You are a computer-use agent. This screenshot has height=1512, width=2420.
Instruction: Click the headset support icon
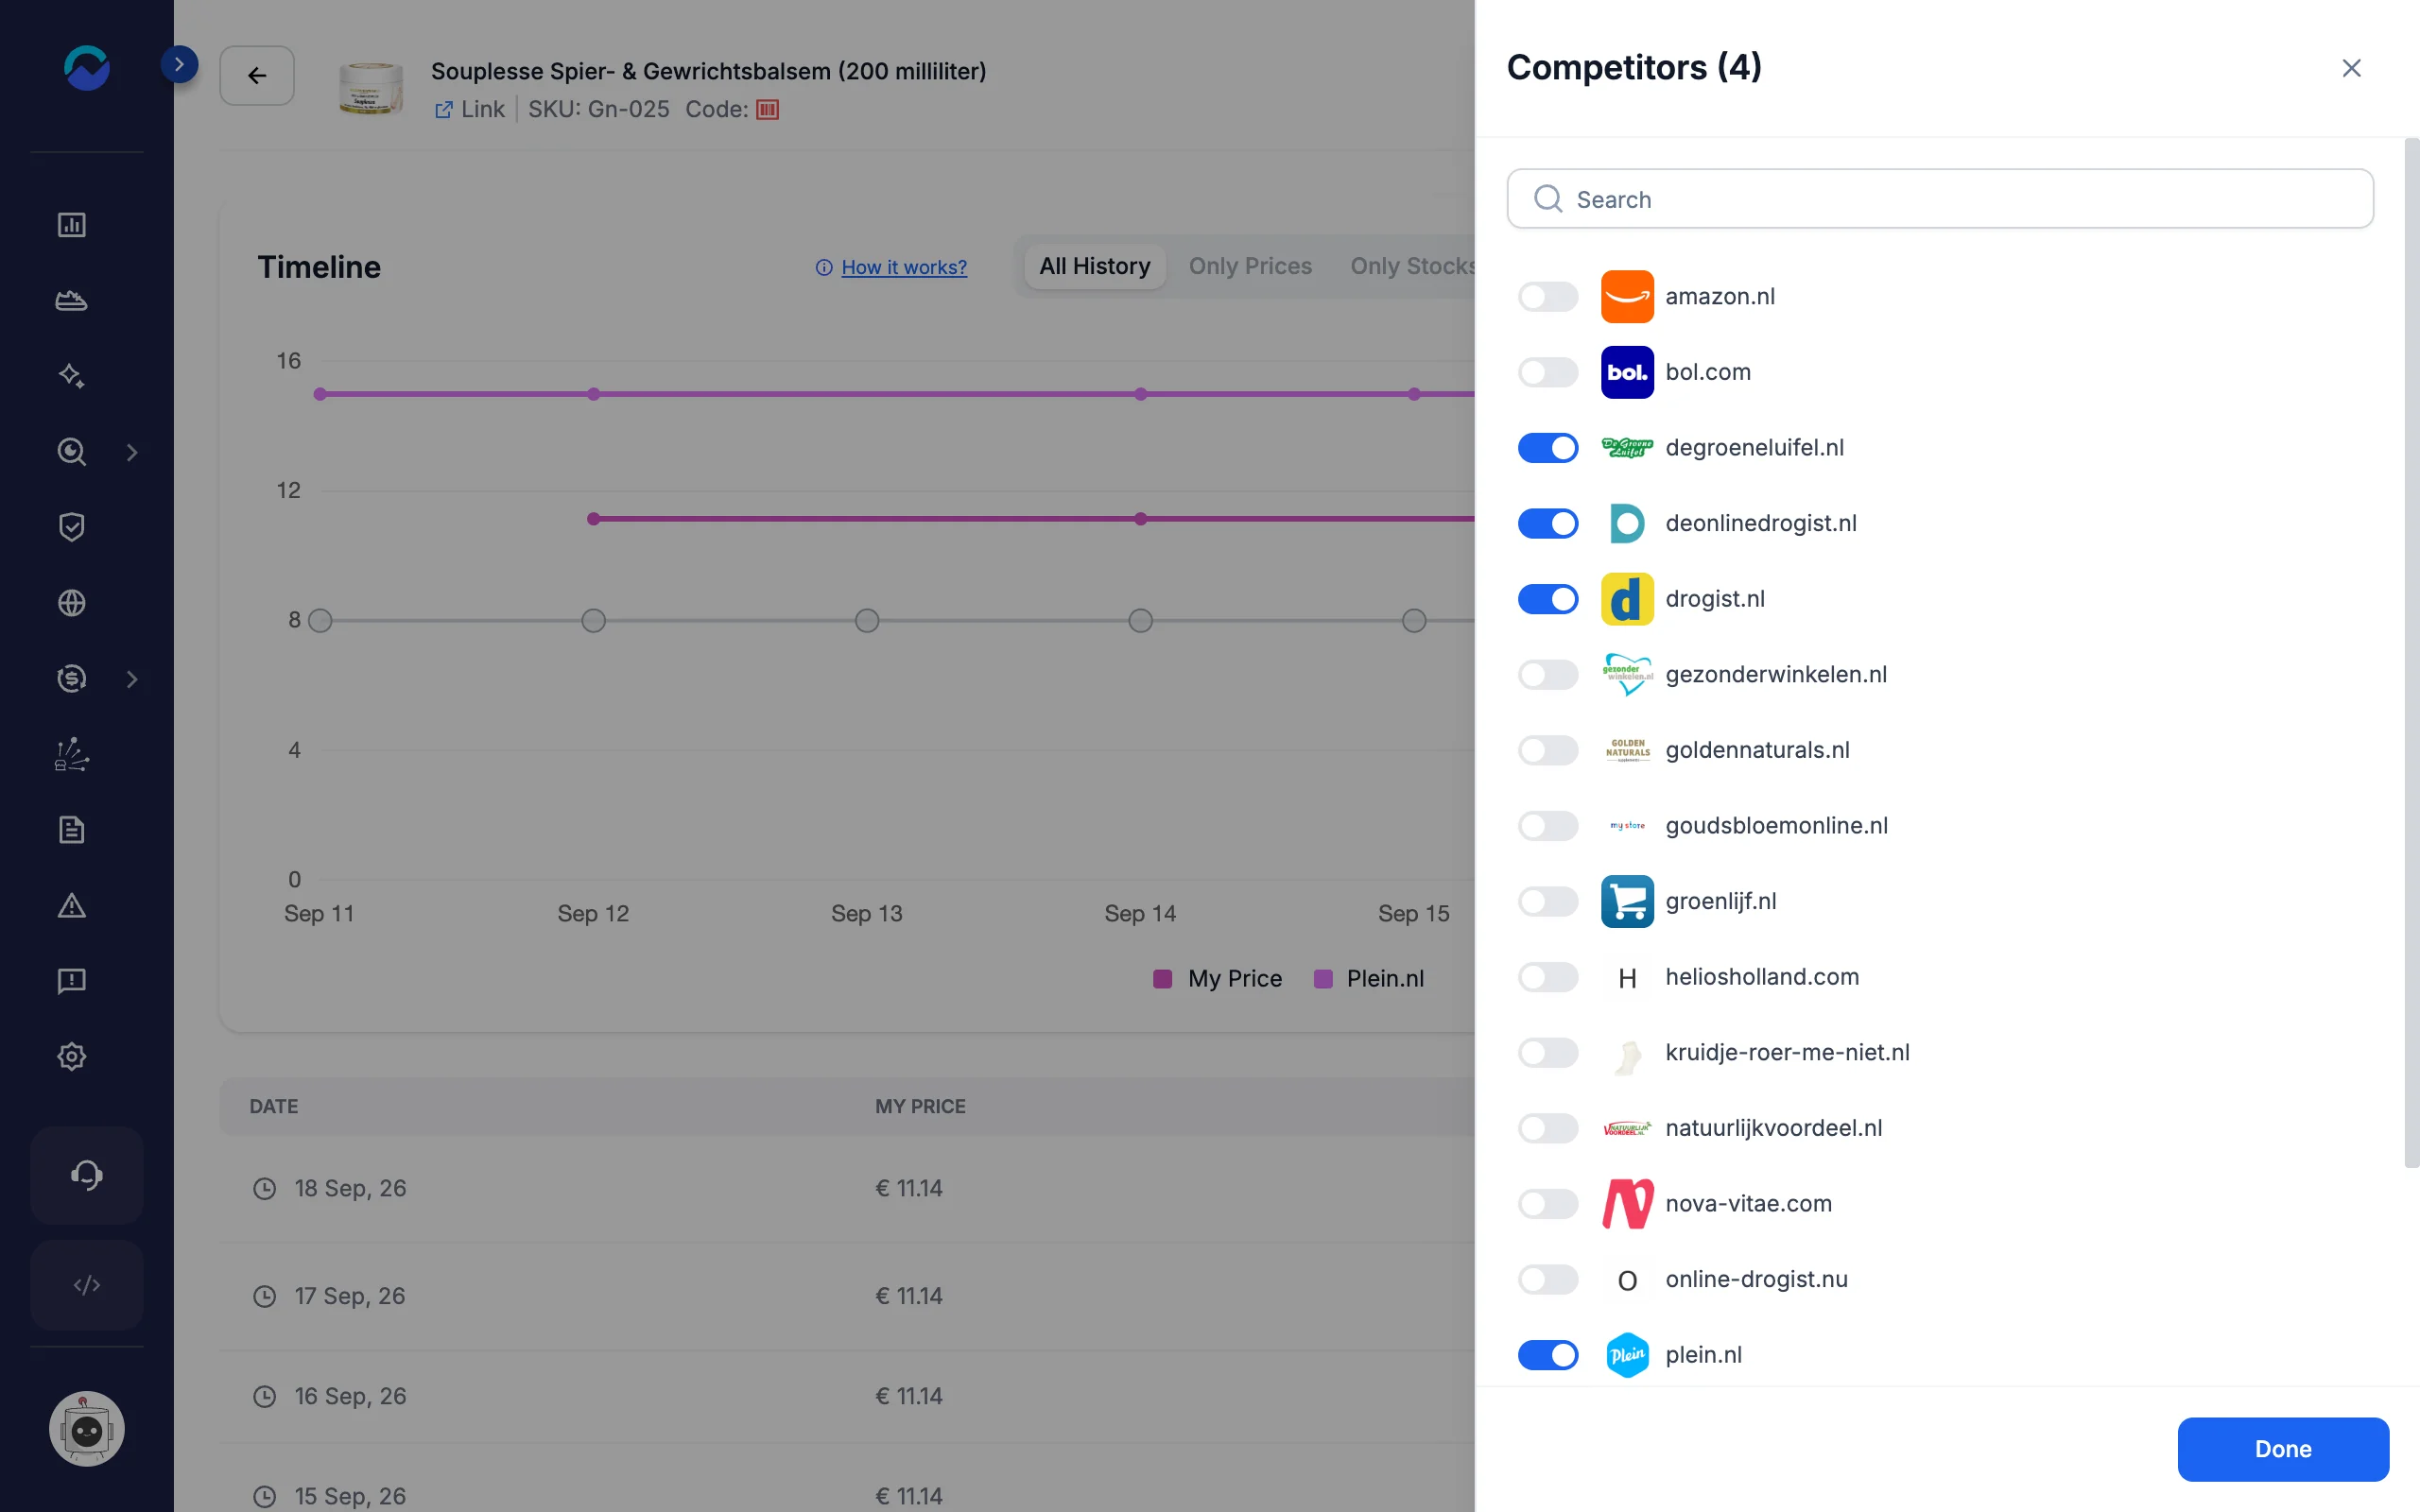87,1175
